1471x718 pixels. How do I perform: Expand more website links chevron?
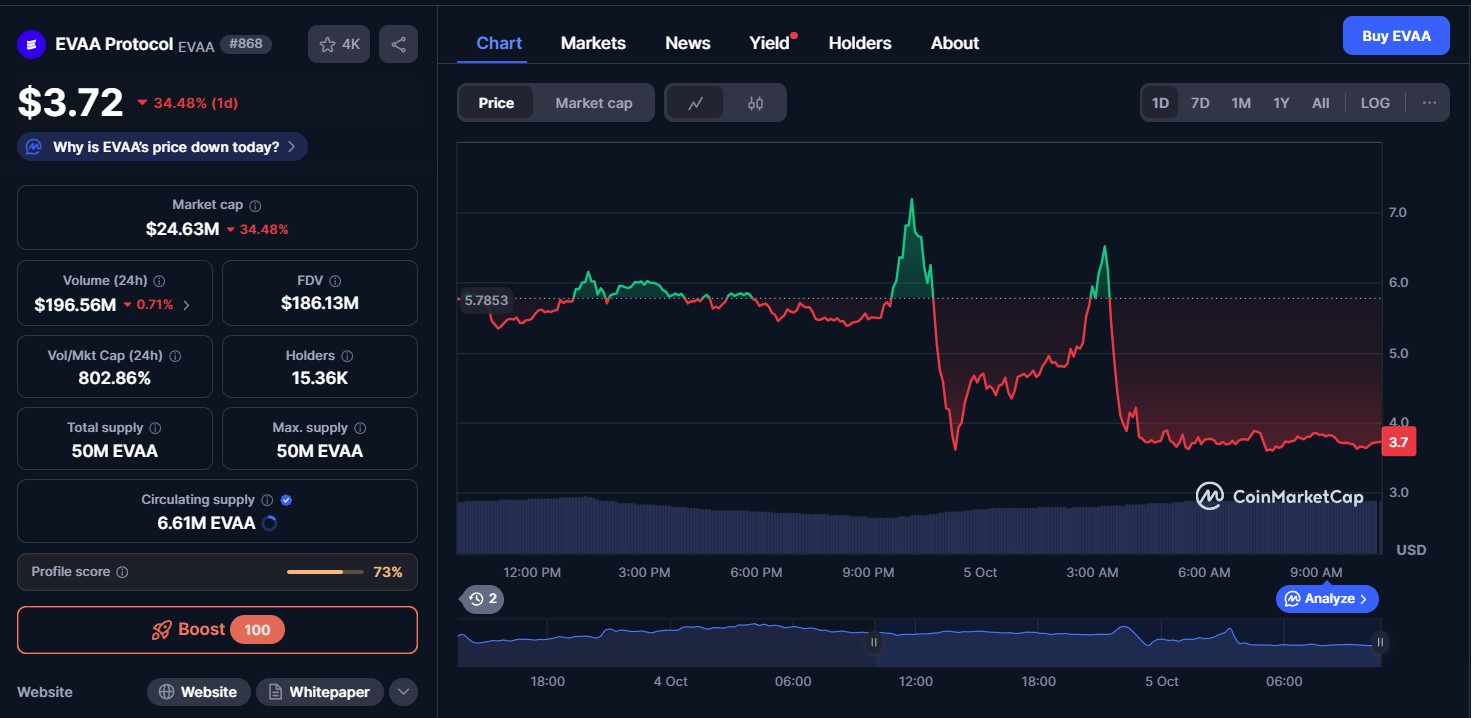[403, 692]
